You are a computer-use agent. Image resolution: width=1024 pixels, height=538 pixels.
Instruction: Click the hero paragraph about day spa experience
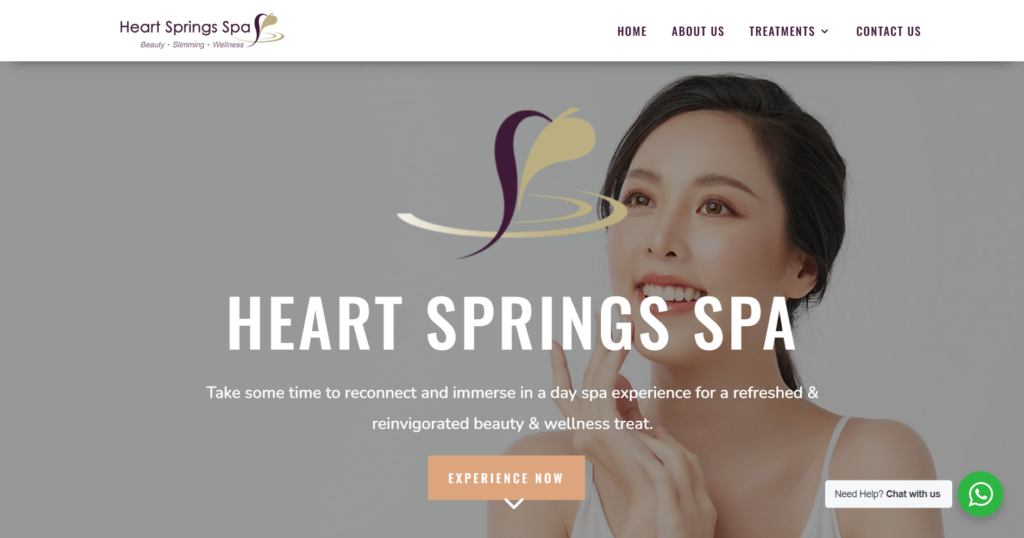[512, 408]
